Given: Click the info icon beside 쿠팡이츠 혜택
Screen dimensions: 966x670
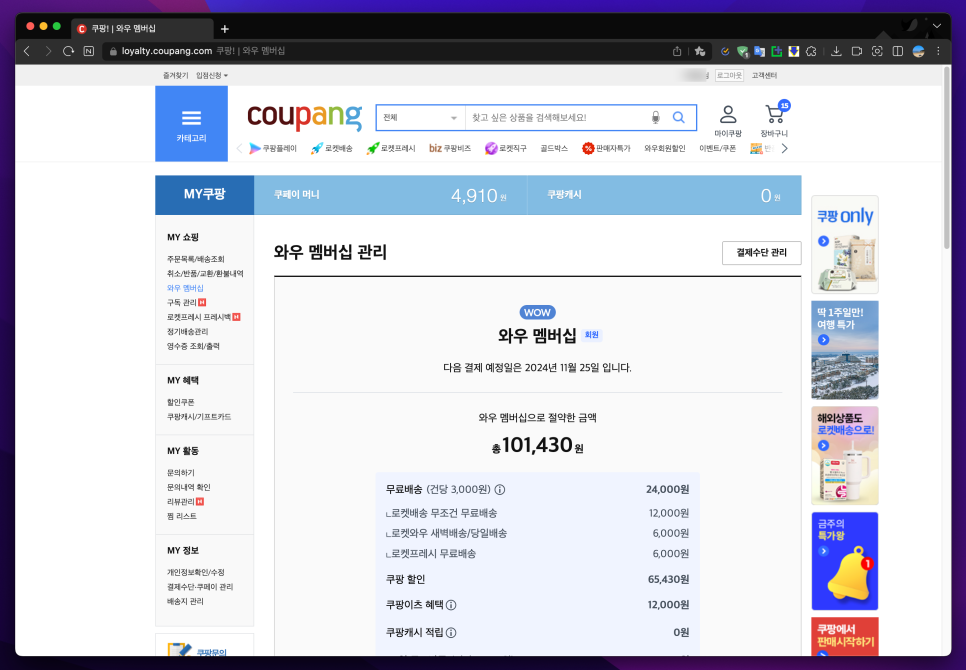Looking at the screenshot, I should 451,605.
